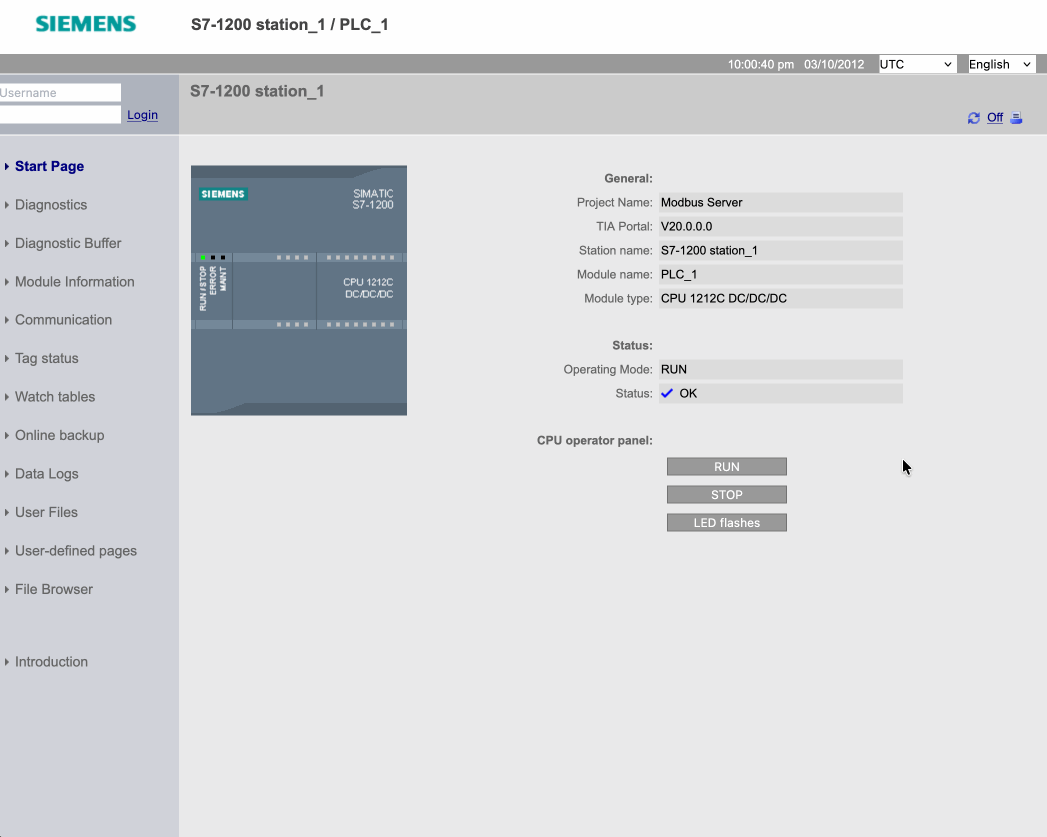1047x837 pixels.
Task: Navigate to Tag status
Action: point(47,358)
